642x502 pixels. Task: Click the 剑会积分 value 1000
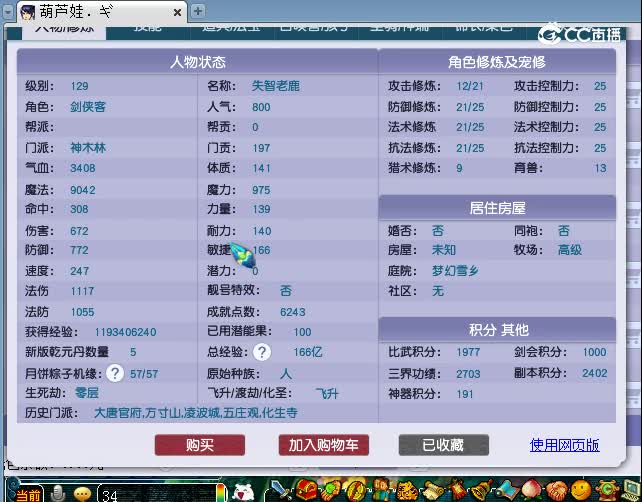(595, 352)
